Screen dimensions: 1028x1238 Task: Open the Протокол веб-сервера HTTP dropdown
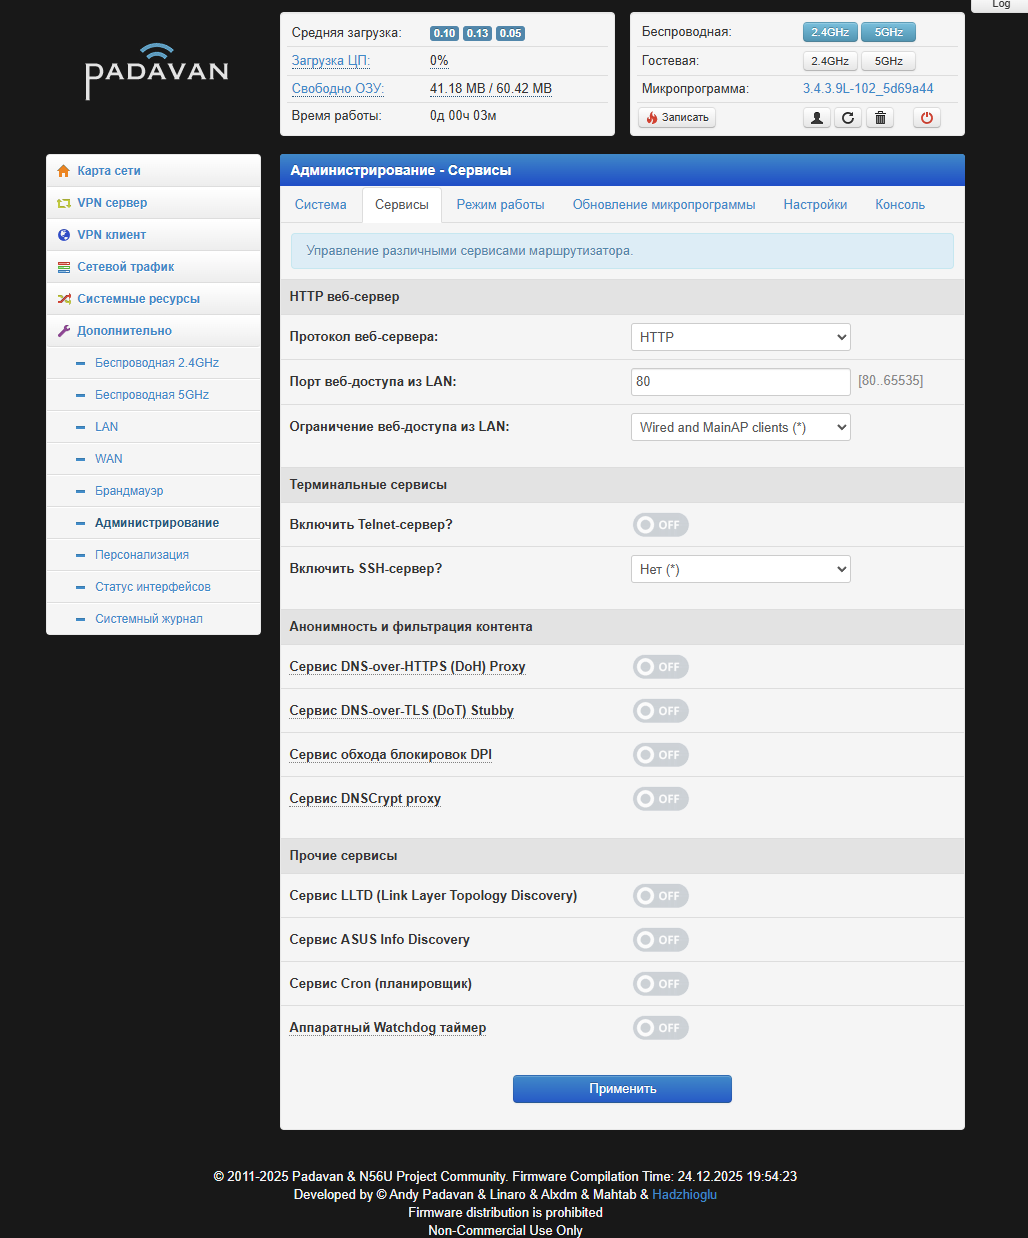(740, 337)
